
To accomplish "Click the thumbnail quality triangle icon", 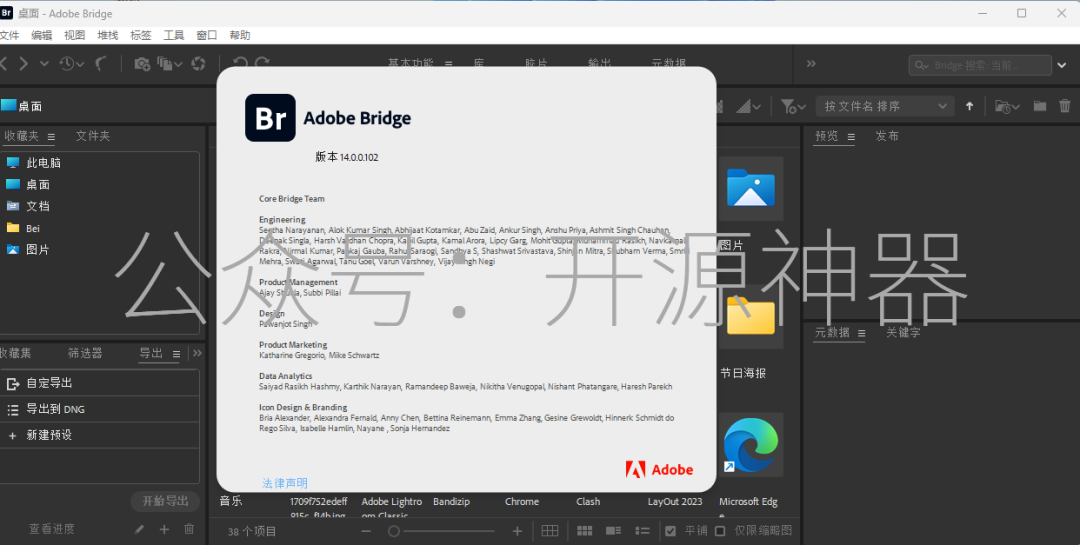I will [748, 106].
